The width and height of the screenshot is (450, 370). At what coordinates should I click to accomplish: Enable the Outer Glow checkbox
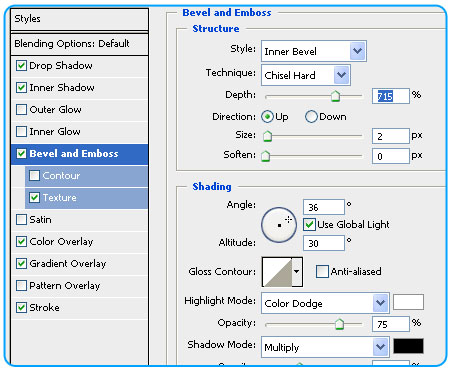pyautogui.click(x=21, y=110)
